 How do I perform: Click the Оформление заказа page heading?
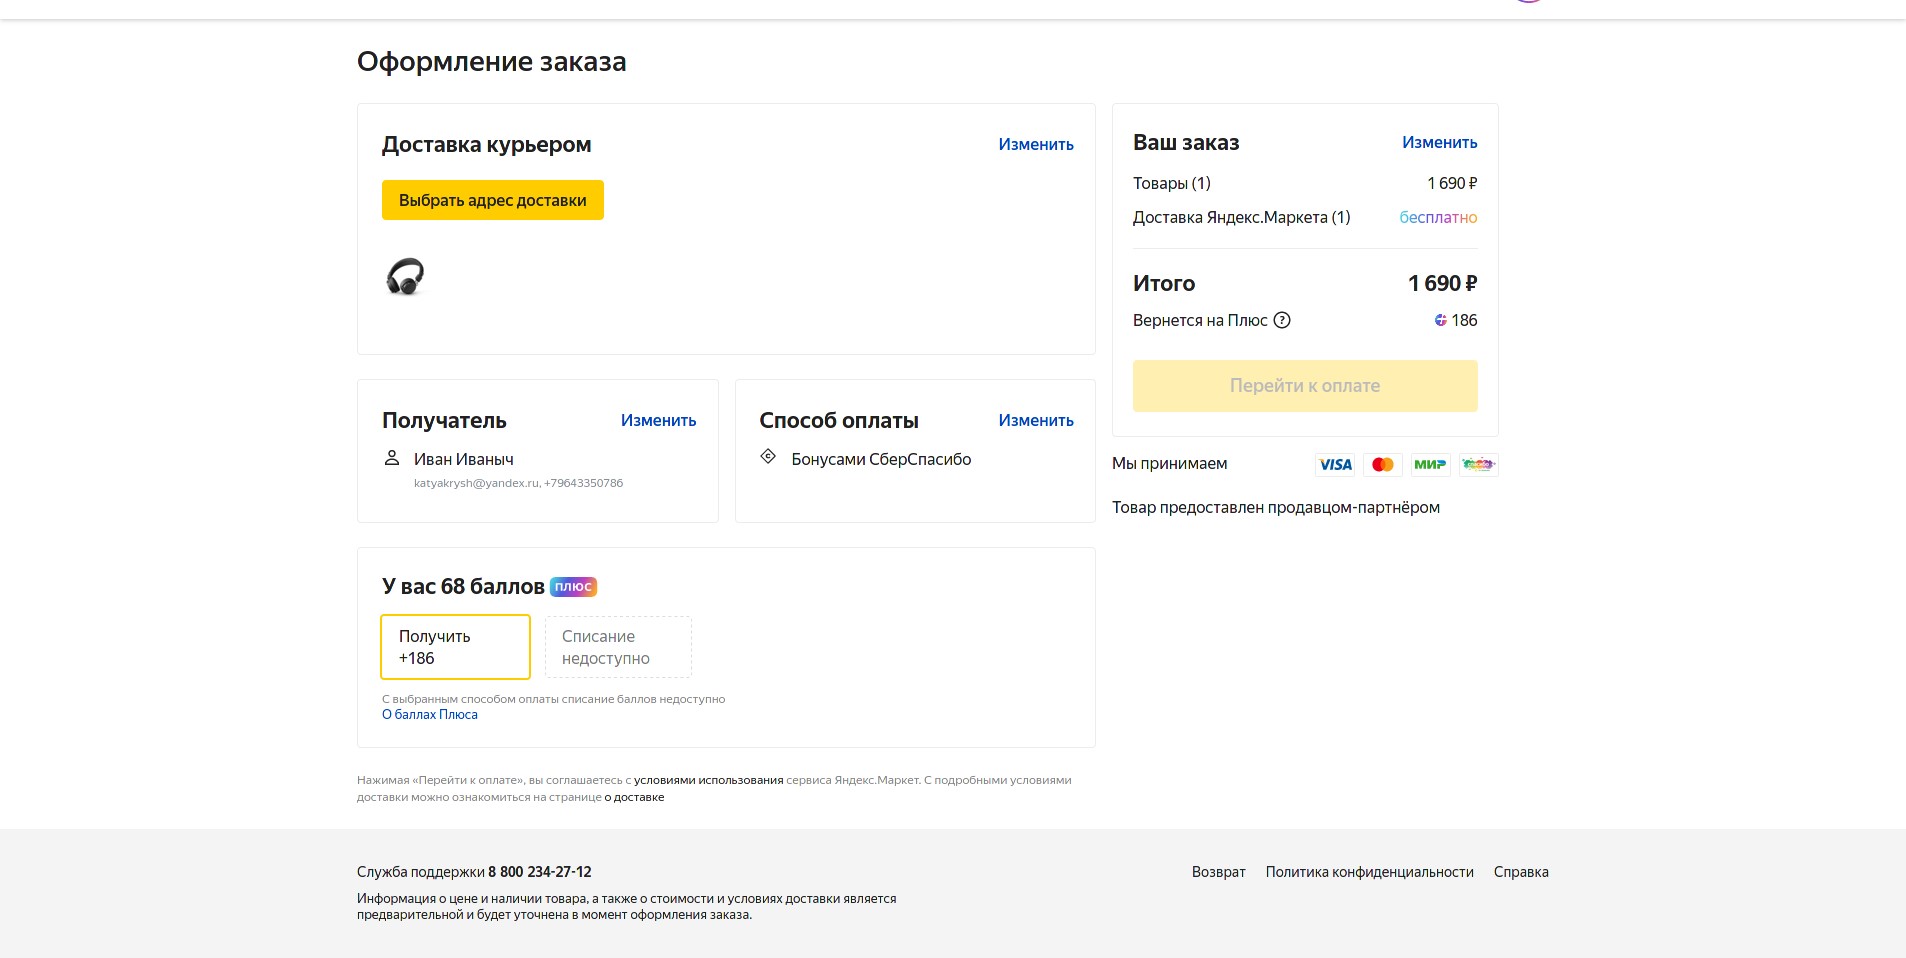[x=492, y=62]
